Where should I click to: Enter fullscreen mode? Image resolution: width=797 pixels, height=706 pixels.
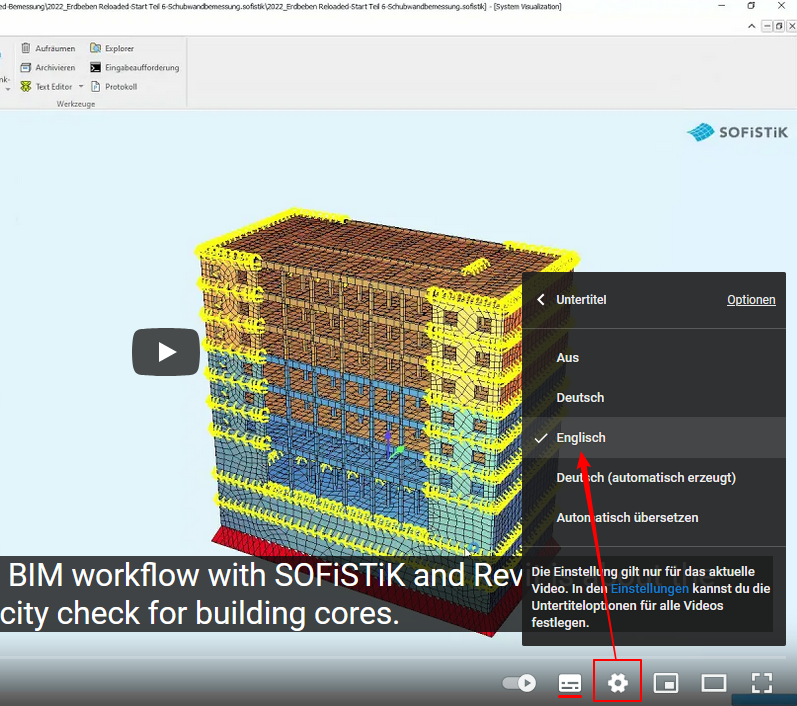tap(761, 683)
